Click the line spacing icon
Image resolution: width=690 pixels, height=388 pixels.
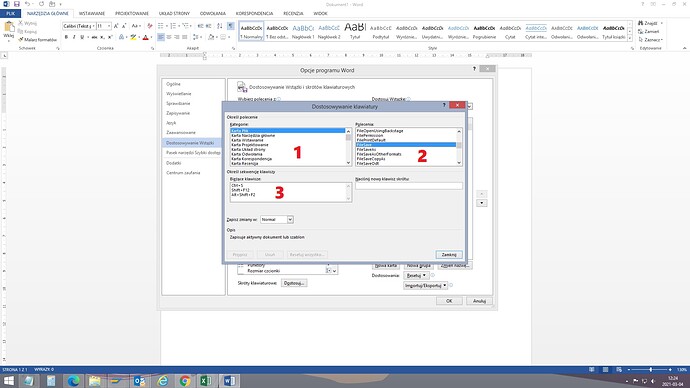[196, 37]
